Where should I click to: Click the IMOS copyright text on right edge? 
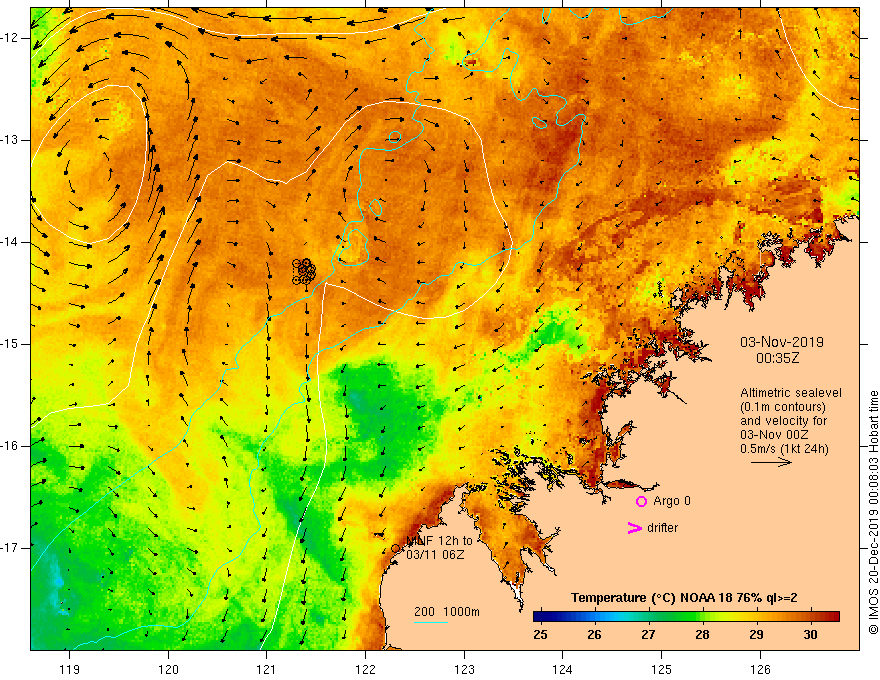click(x=873, y=512)
